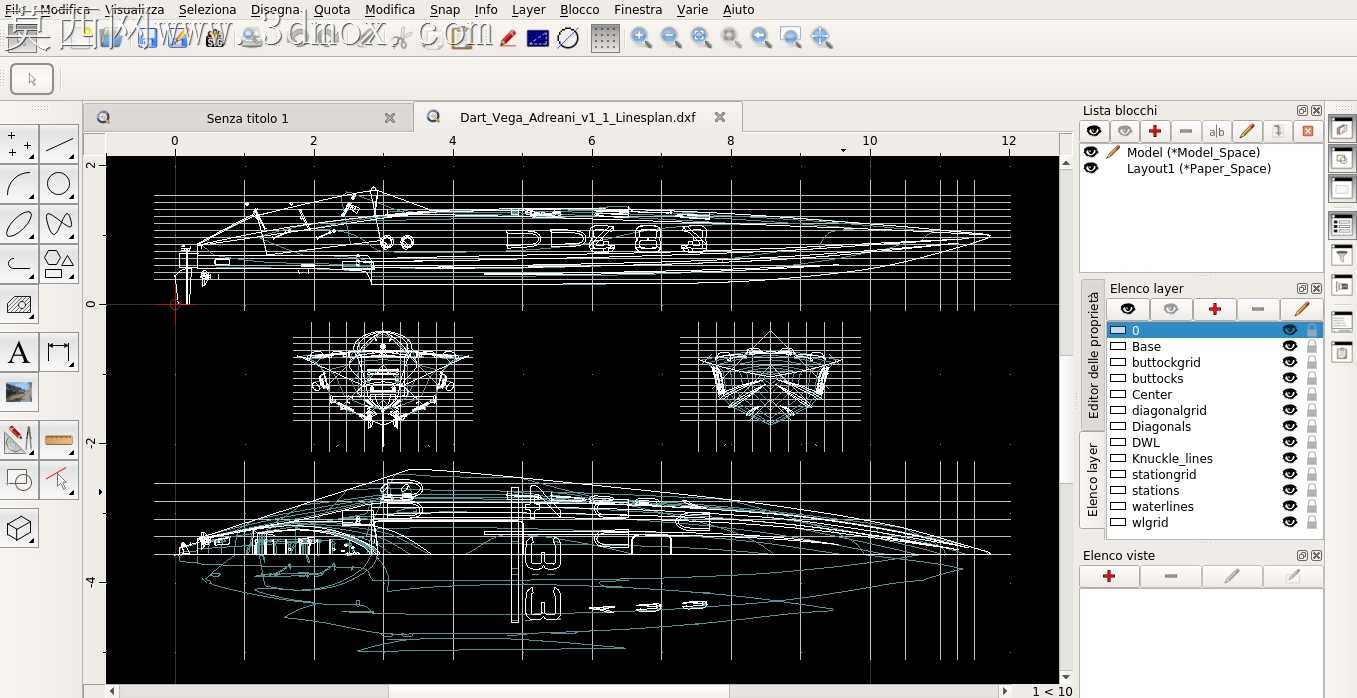This screenshot has width=1357, height=698.
Task: Open the Dimension tools icon
Action: 59,352
